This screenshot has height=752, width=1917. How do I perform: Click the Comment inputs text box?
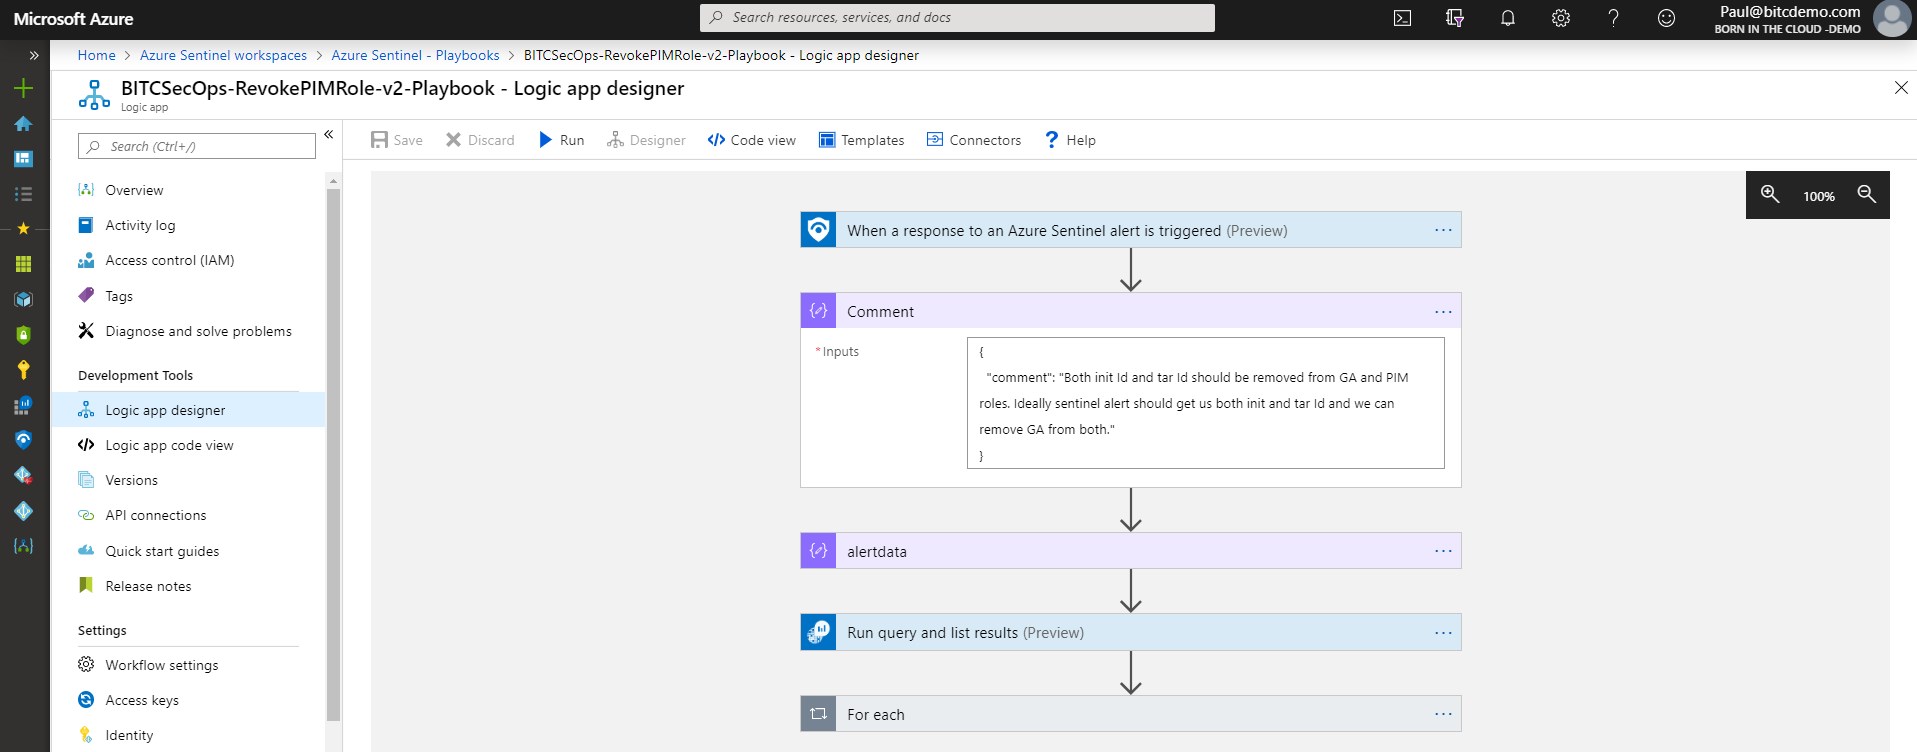(x=1205, y=403)
